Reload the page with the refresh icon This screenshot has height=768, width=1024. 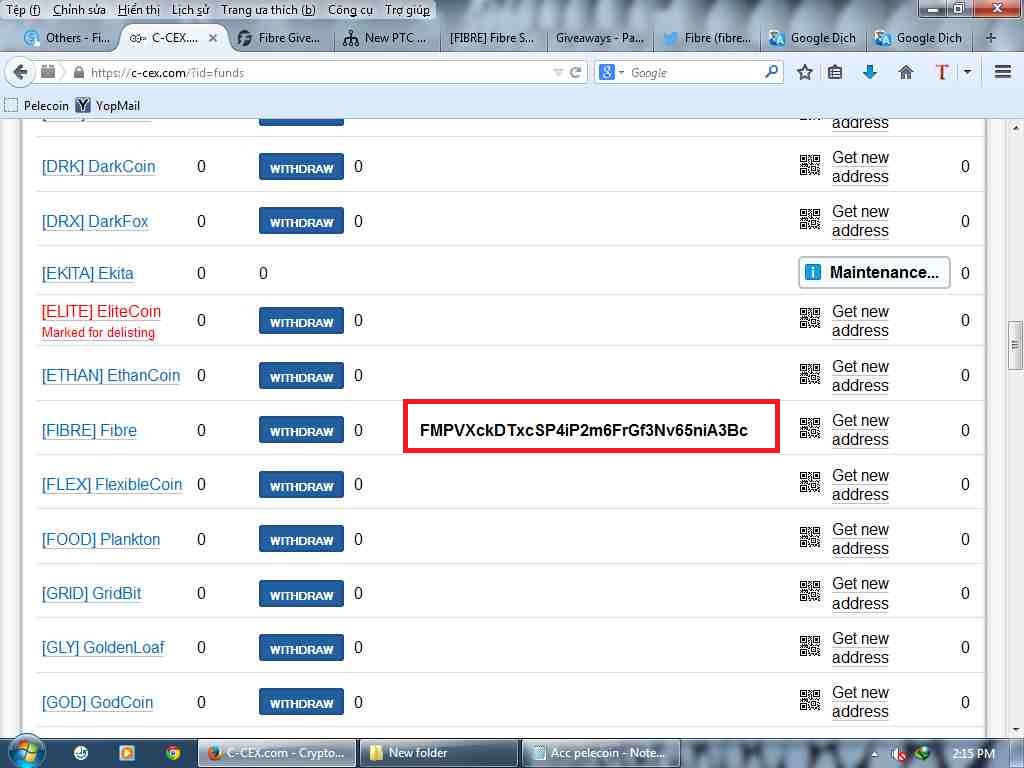pyautogui.click(x=575, y=72)
